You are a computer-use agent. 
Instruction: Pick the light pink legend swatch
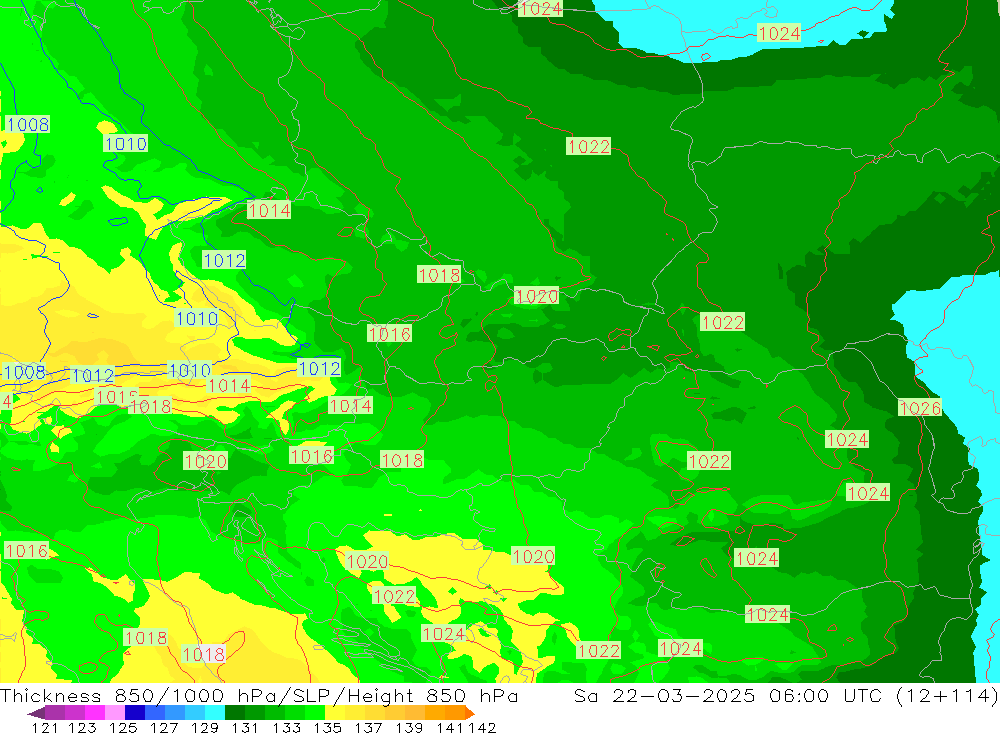(x=115, y=713)
